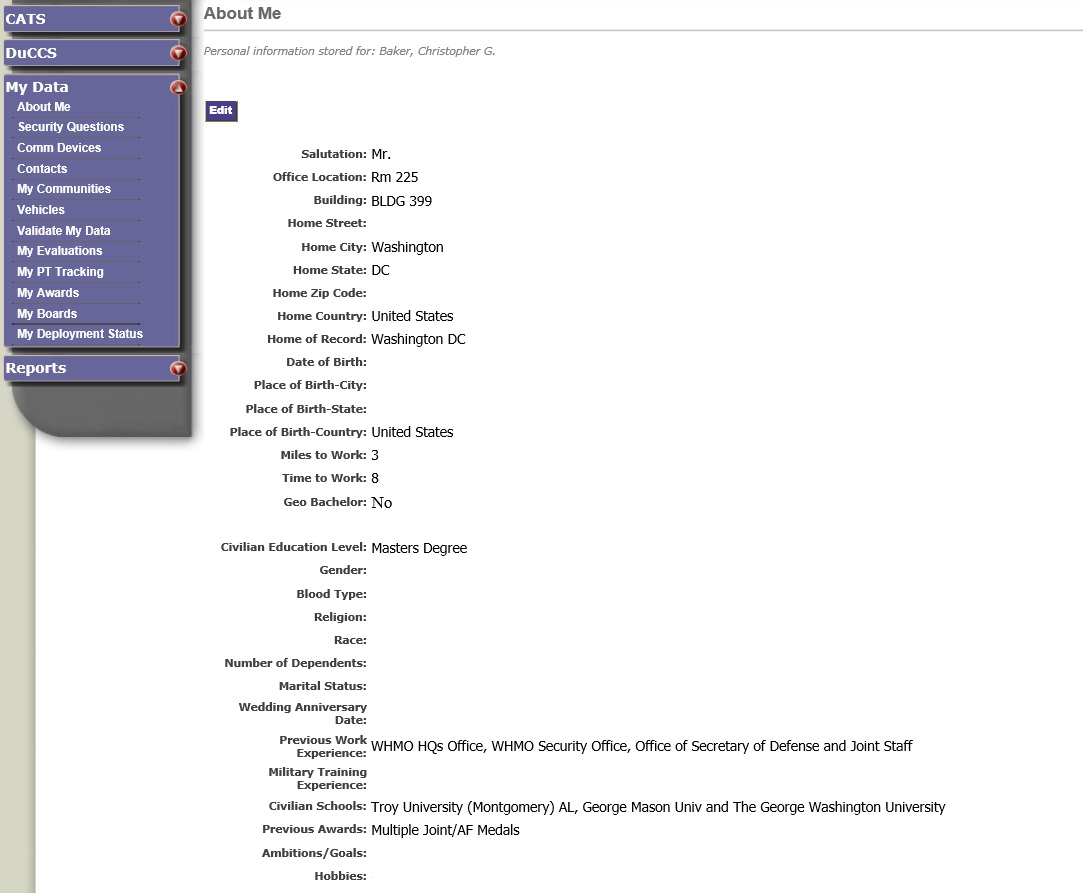Expand the CATS section arrow icon
This screenshot has width=1083, height=893.
pos(178,19)
